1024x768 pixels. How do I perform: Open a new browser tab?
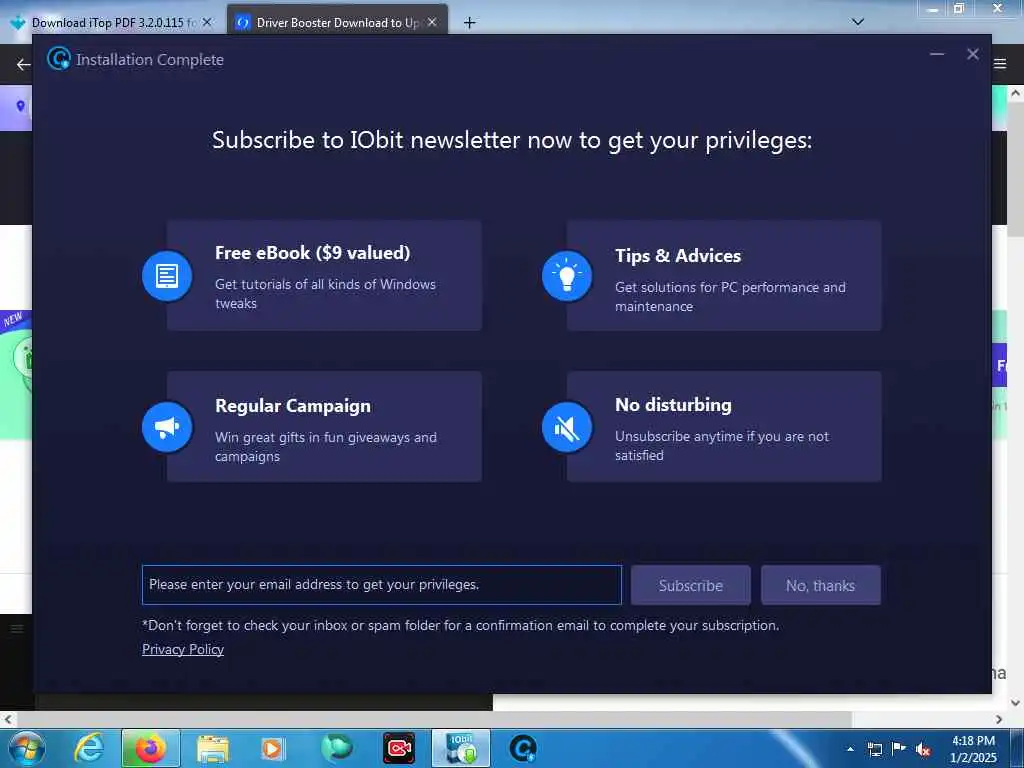pyautogui.click(x=469, y=23)
